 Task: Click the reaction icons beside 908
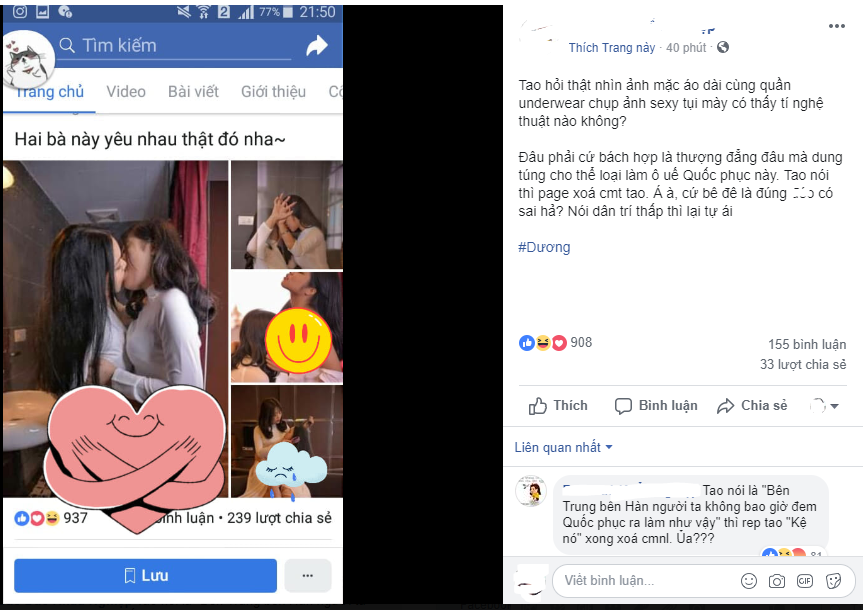(x=543, y=343)
